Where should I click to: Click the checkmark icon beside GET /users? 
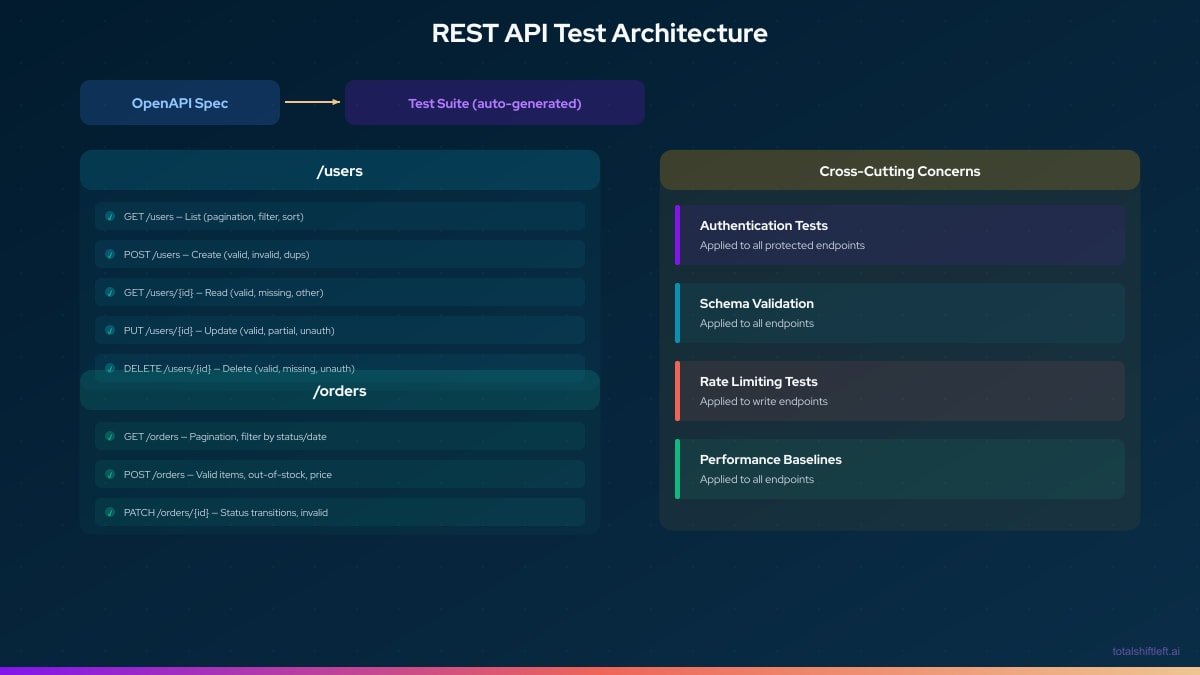(110, 216)
